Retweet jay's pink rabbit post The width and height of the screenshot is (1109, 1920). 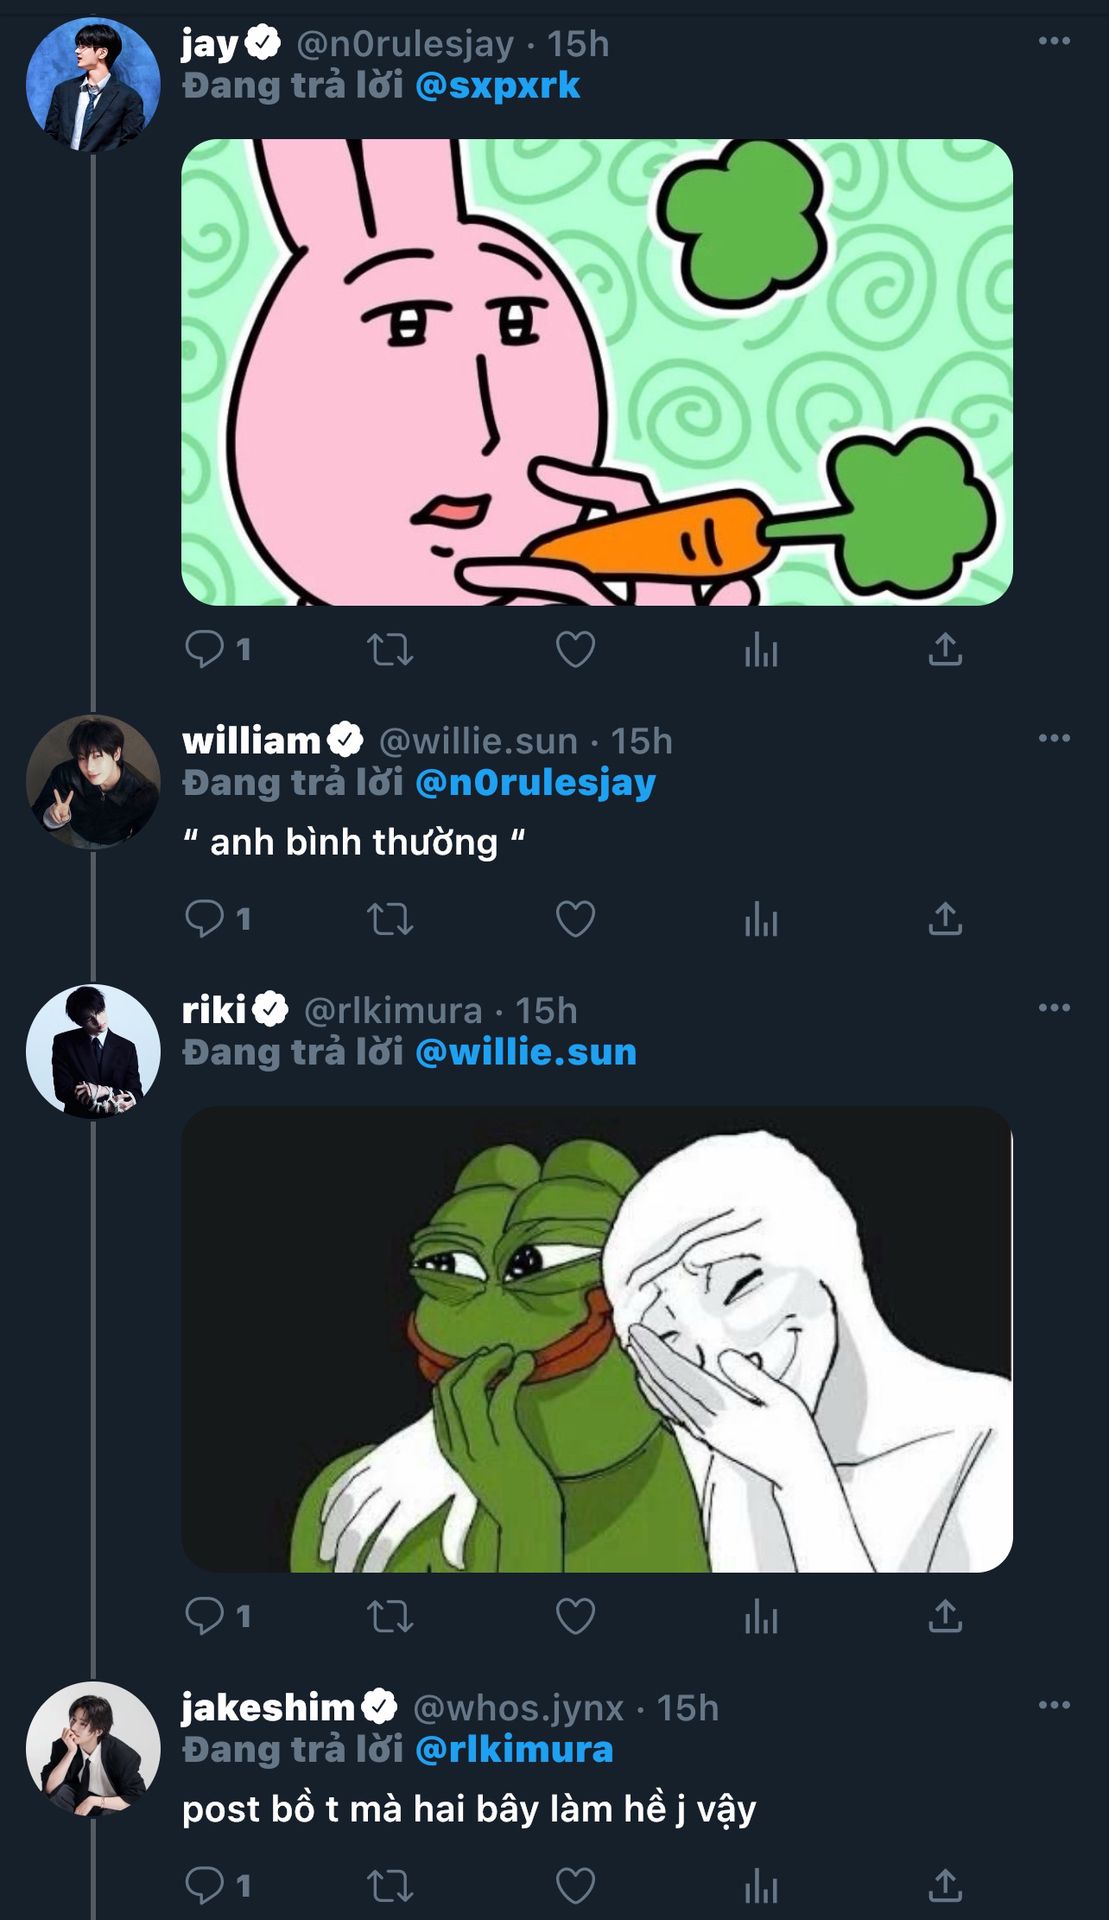pos(389,650)
